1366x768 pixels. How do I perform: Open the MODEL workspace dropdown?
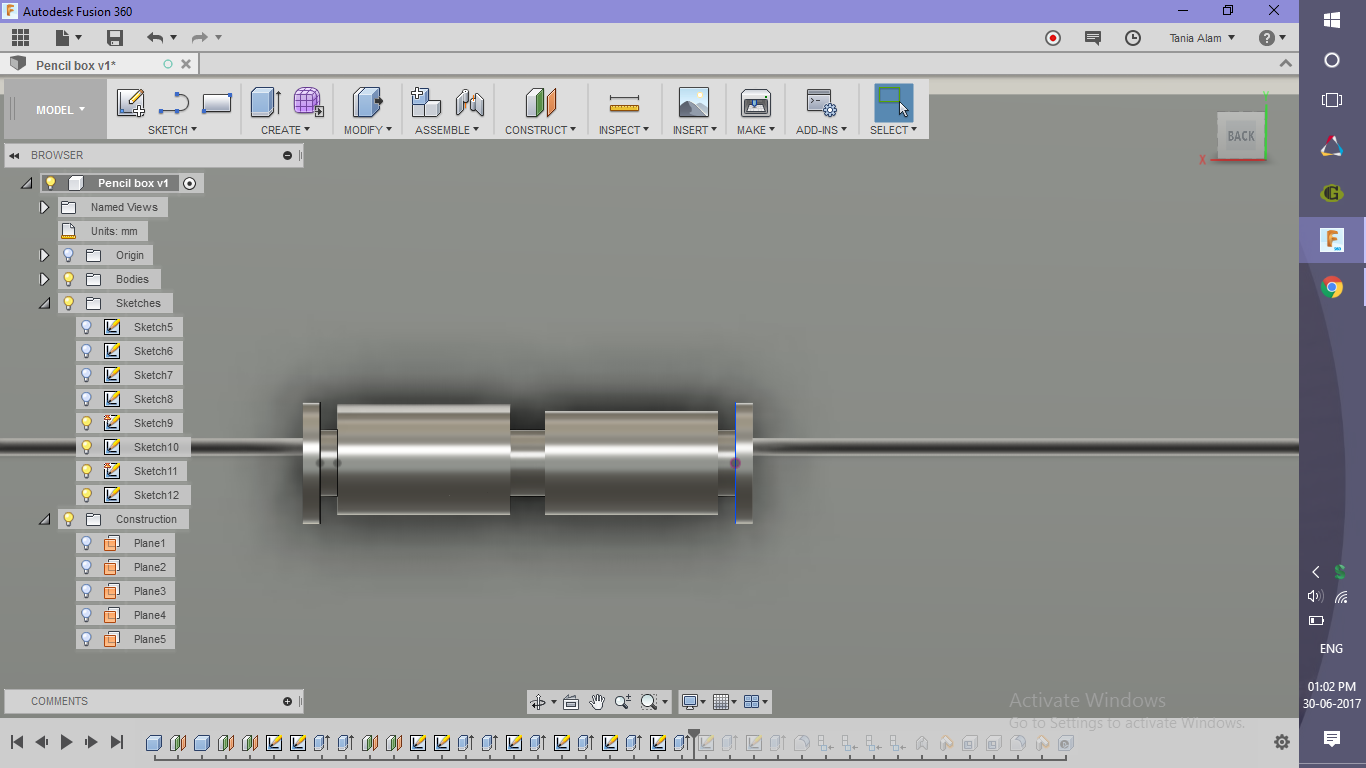pos(60,110)
